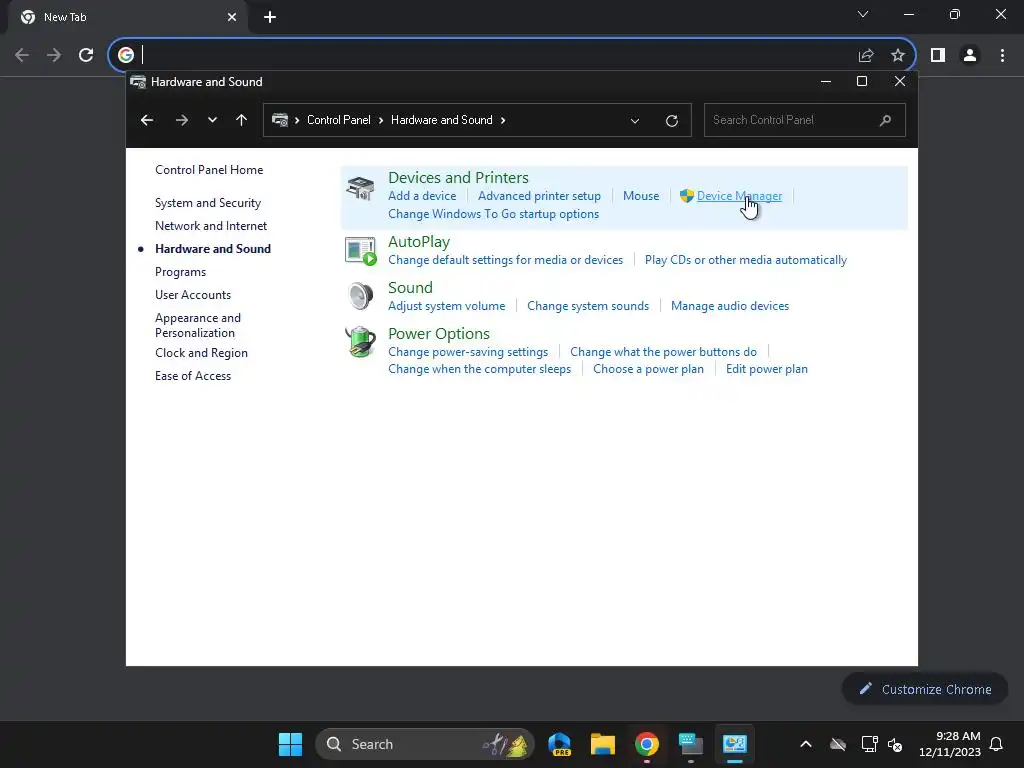Click Change power-saving settings
This screenshot has height=768, width=1024.
pos(468,352)
